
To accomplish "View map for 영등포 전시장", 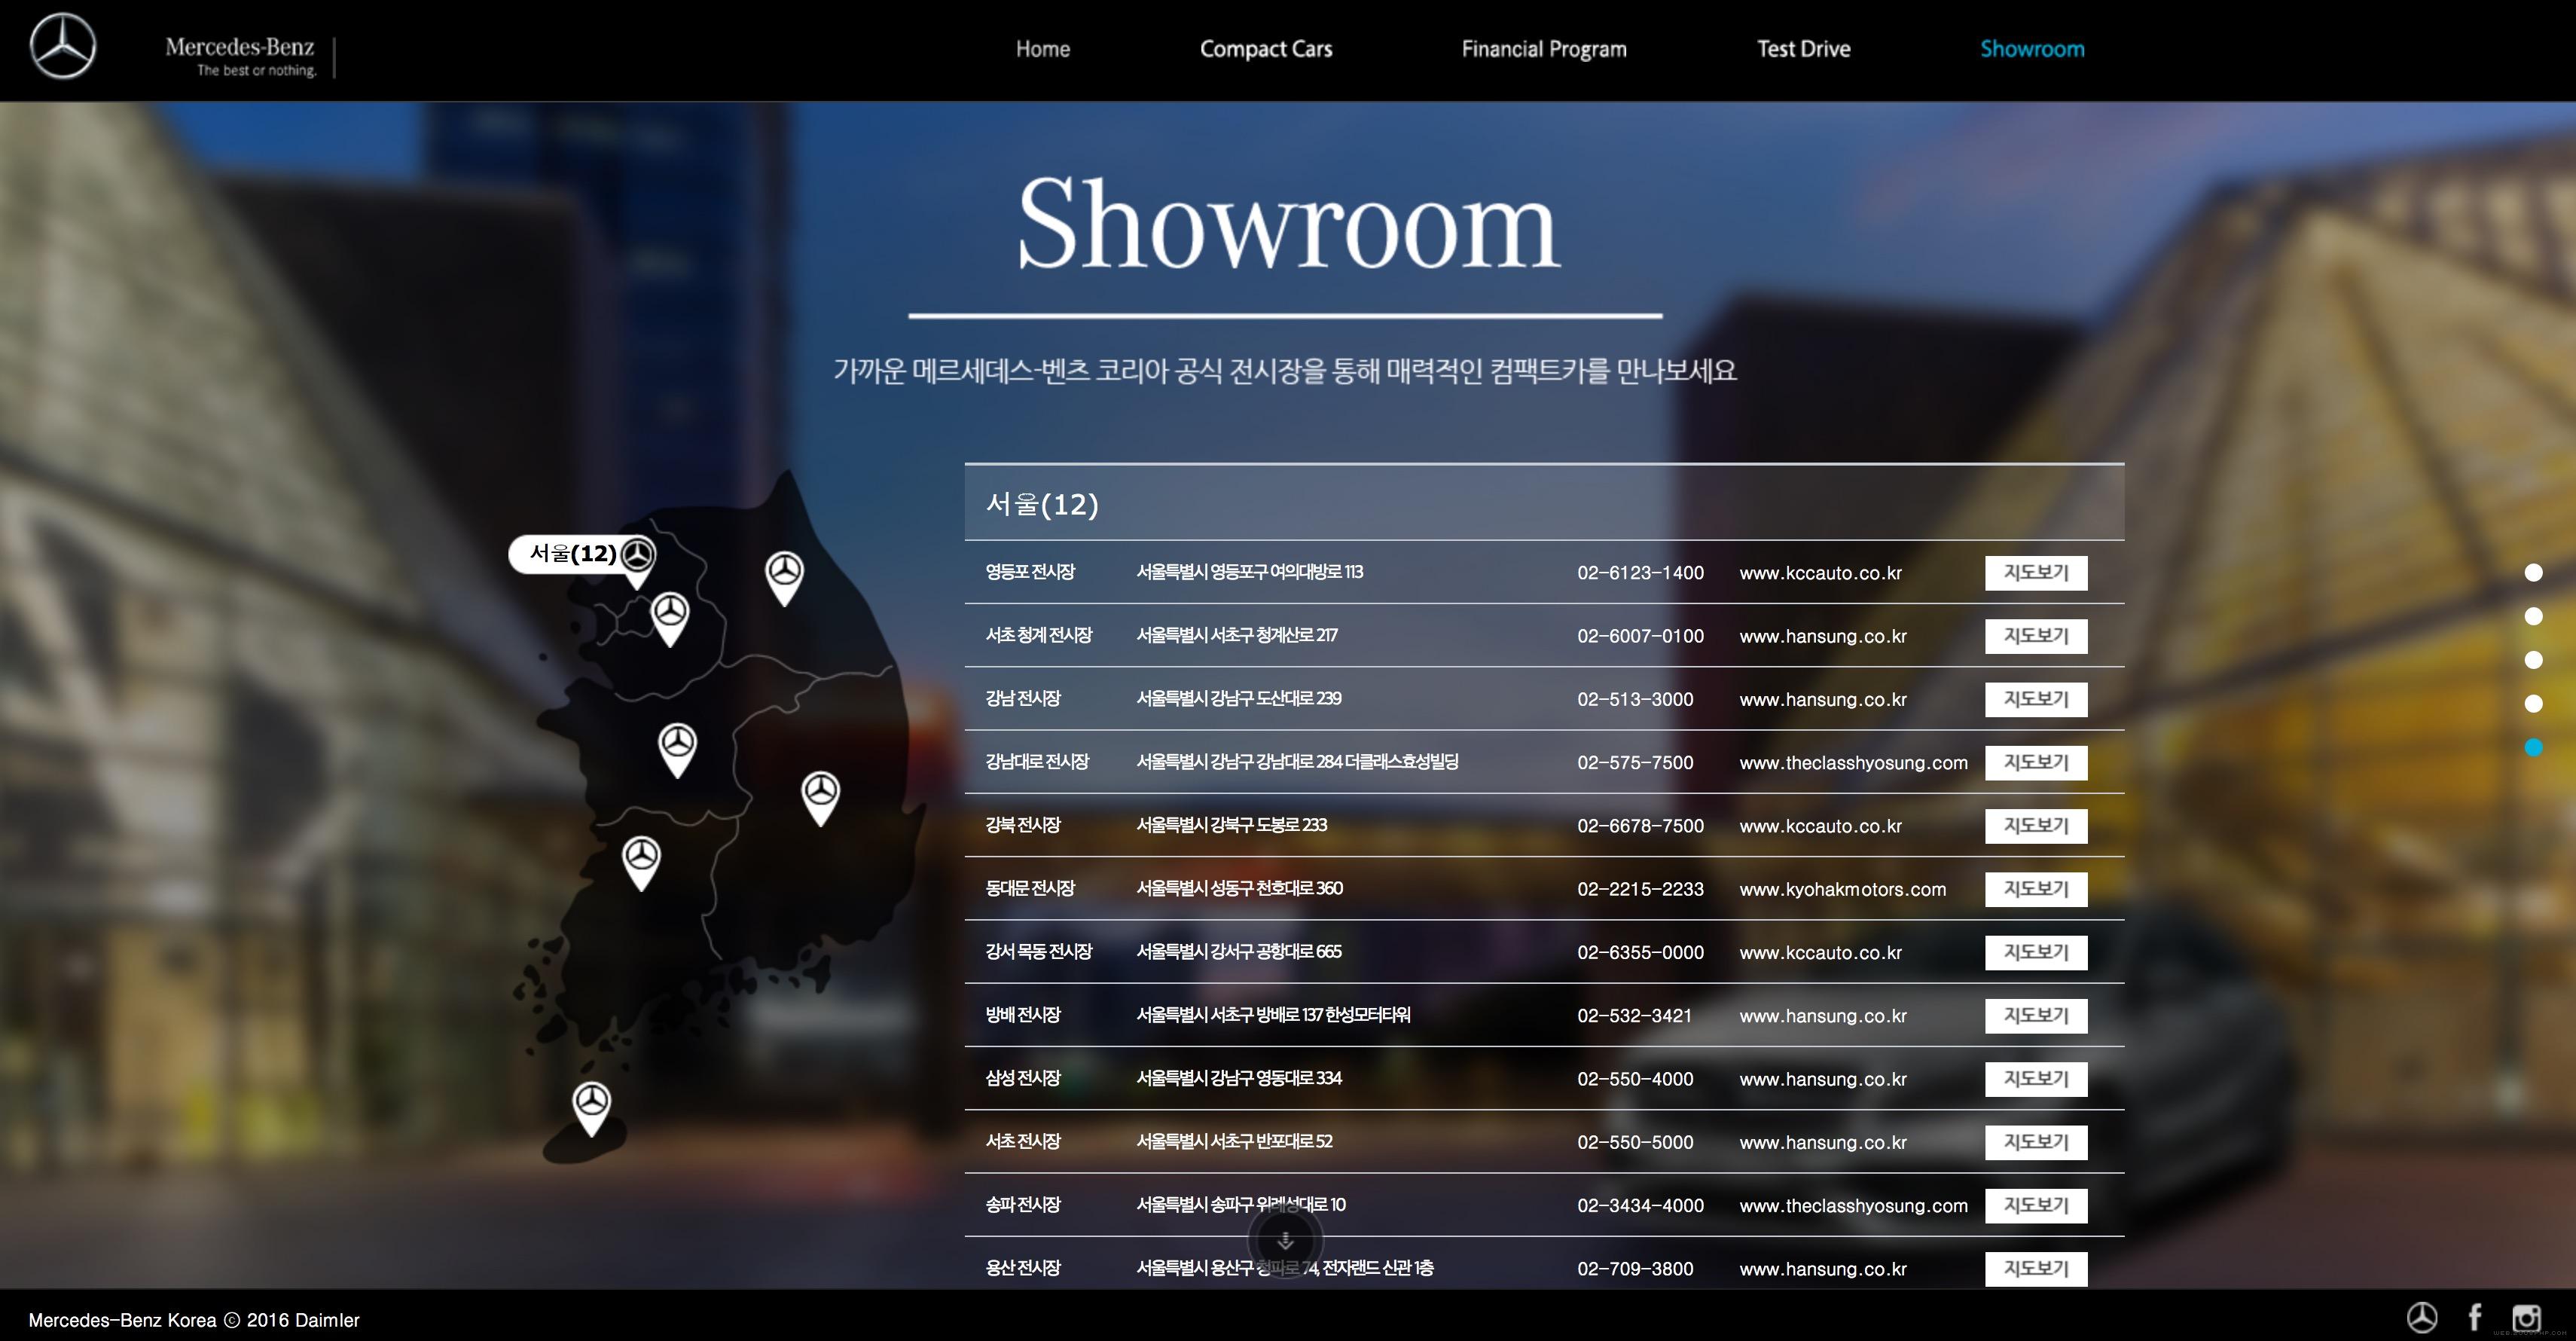I will tap(2036, 573).
